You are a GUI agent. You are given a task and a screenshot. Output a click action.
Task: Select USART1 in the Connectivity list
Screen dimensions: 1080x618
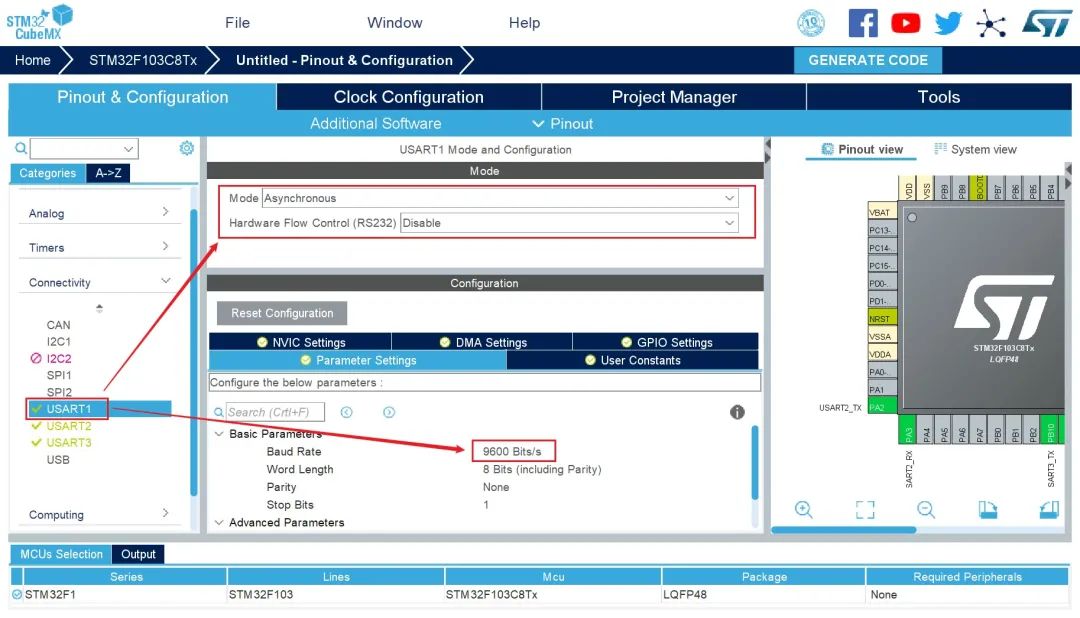click(x=69, y=409)
